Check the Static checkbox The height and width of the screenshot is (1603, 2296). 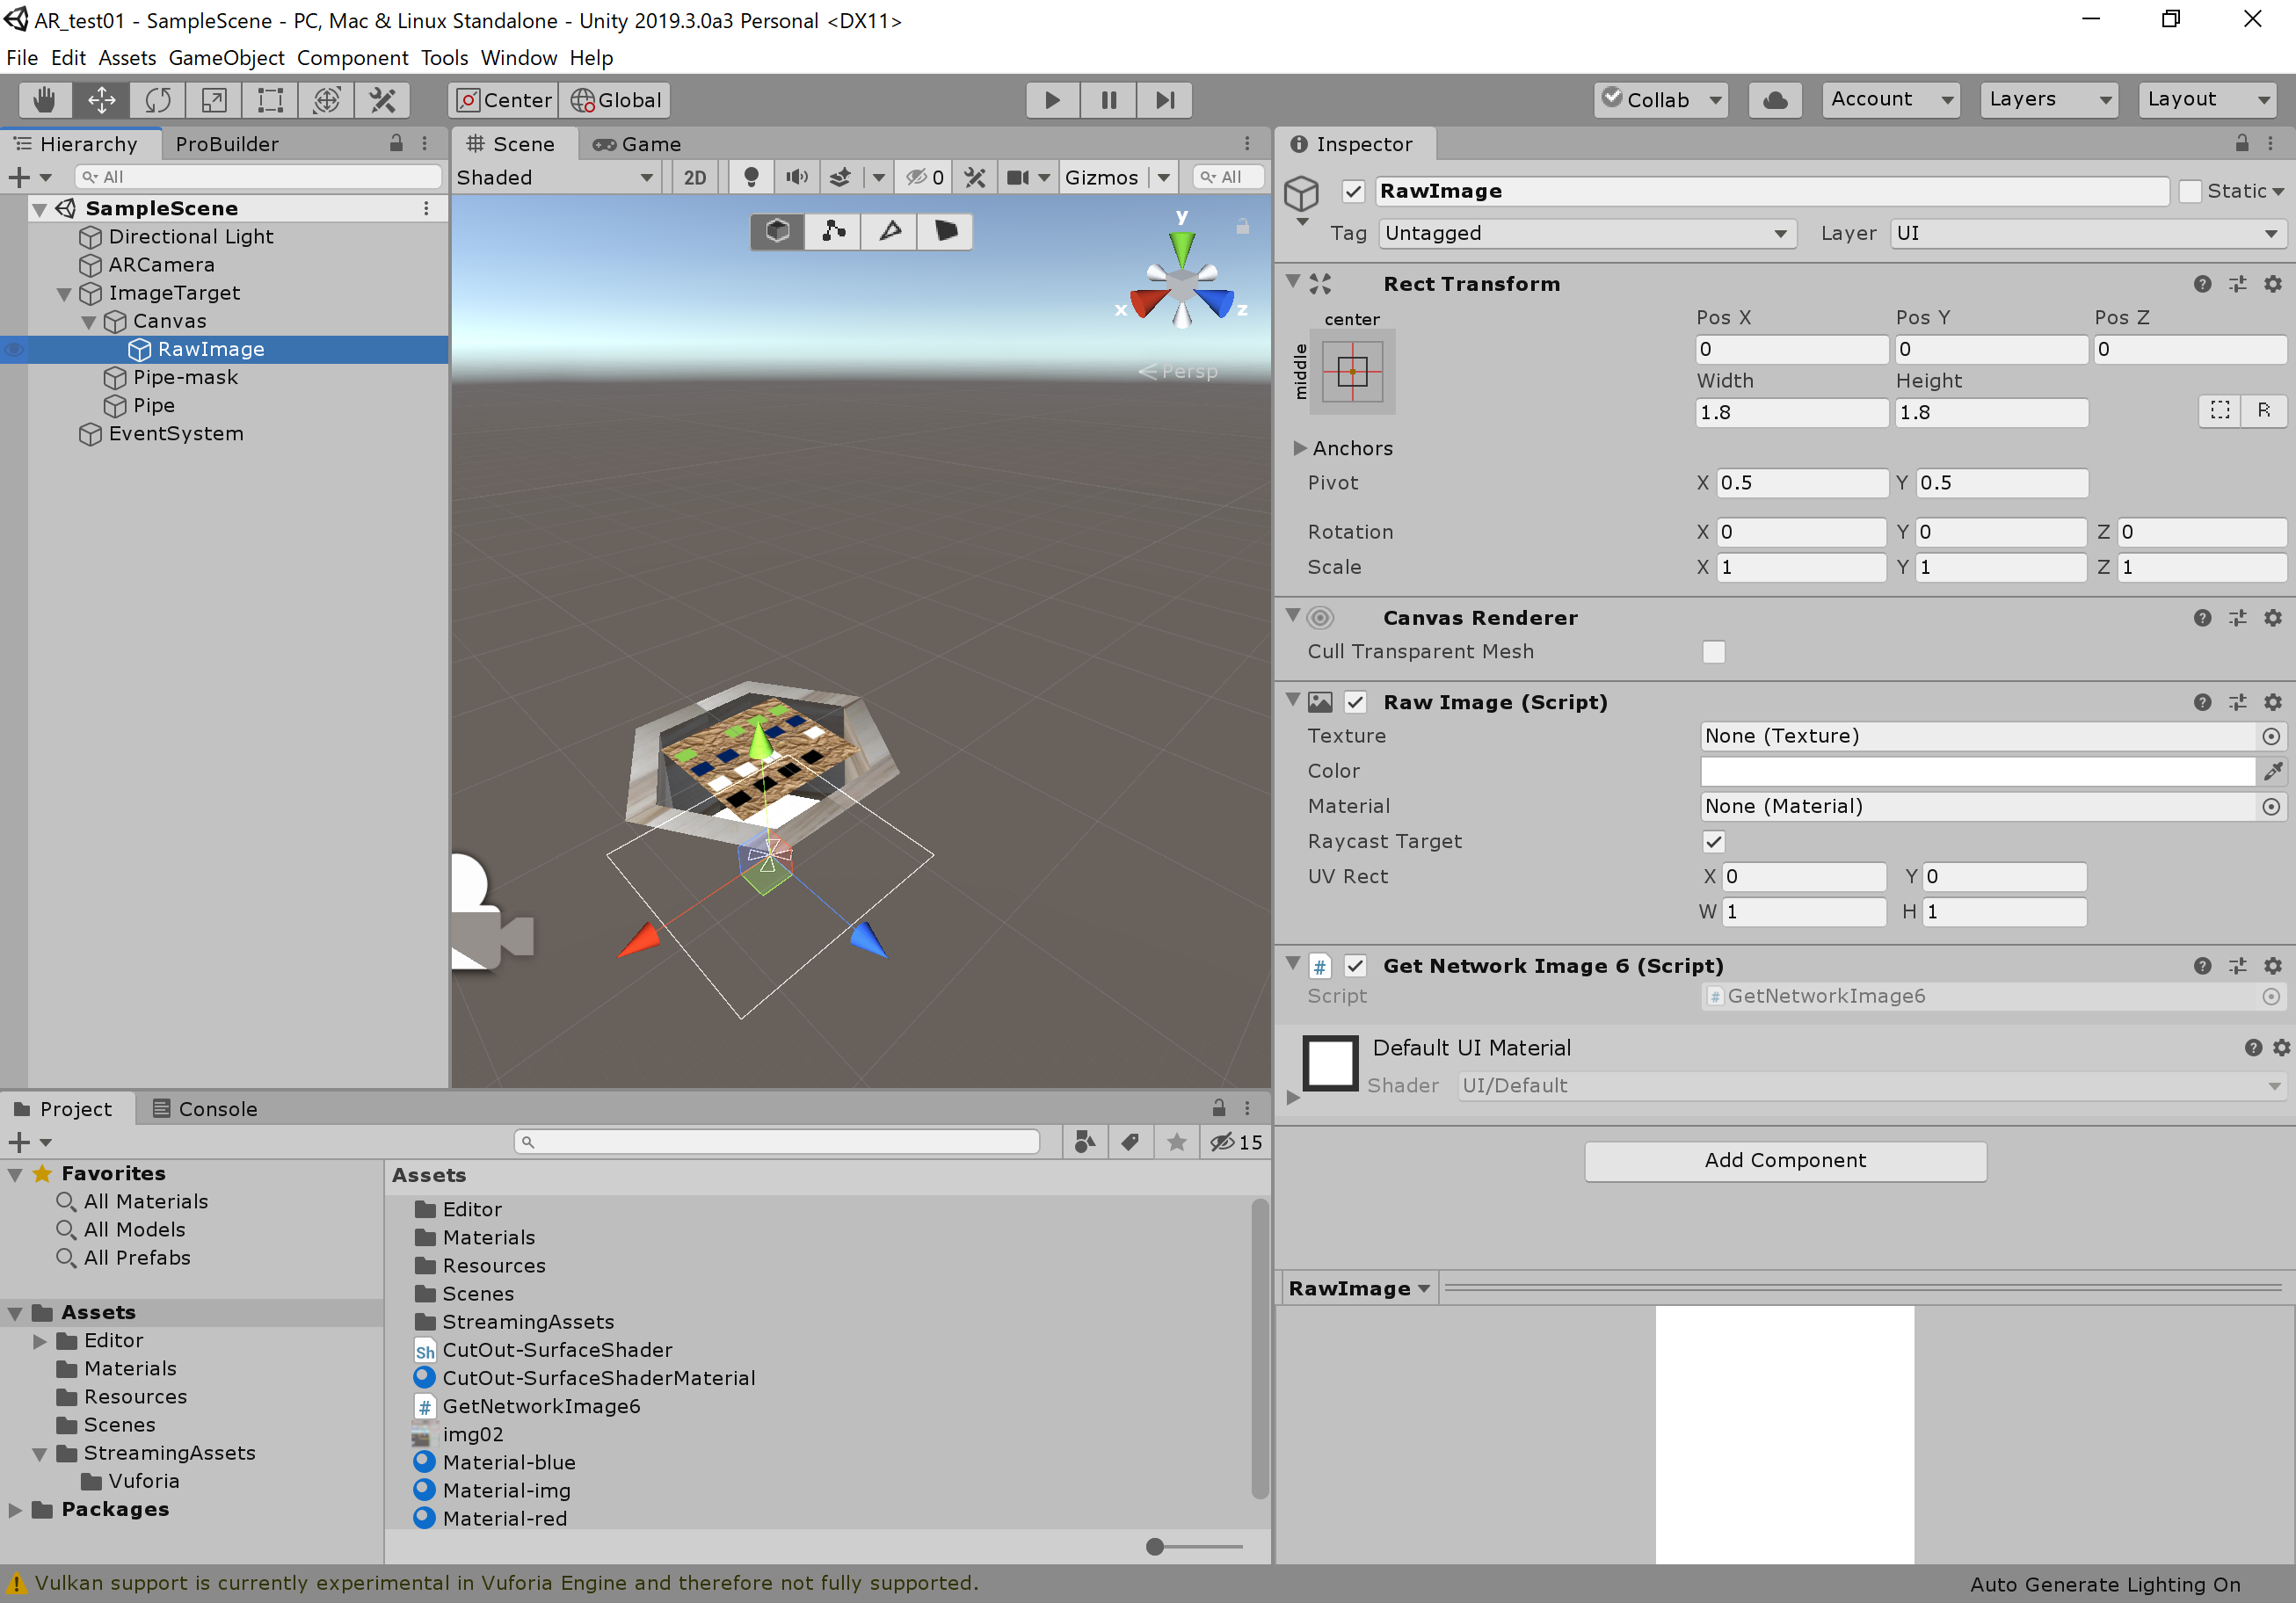coord(2189,191)
